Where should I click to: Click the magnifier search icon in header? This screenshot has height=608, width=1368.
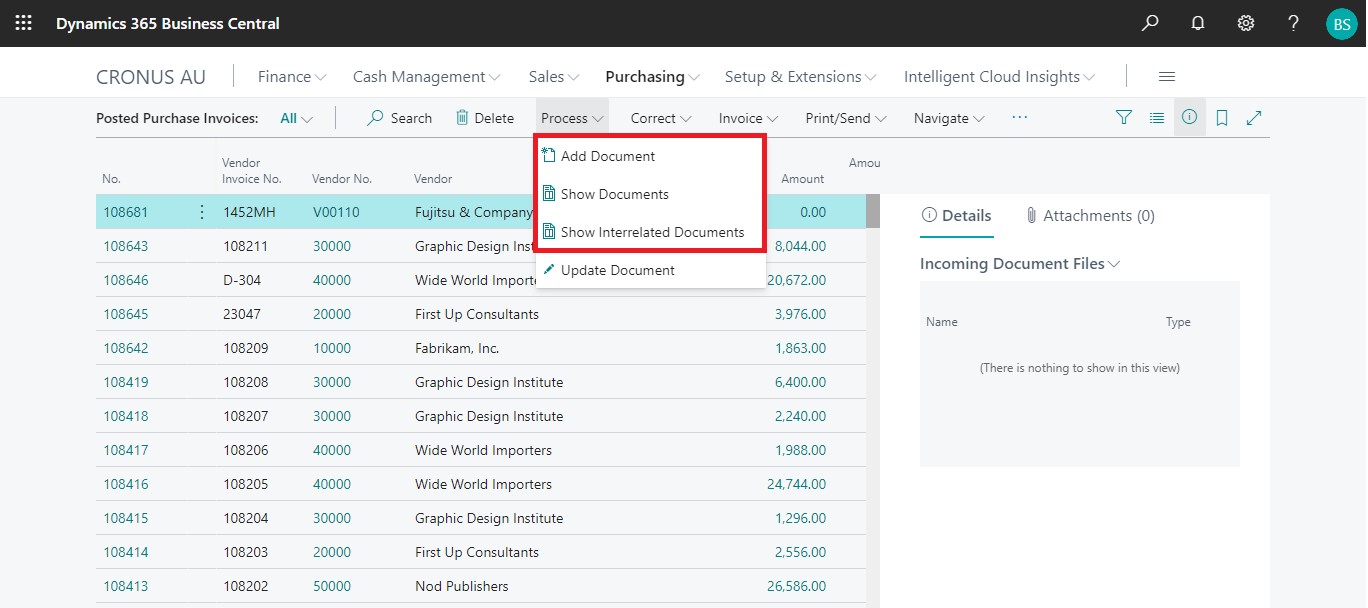pyautogui.click(x=1150, y=23)
